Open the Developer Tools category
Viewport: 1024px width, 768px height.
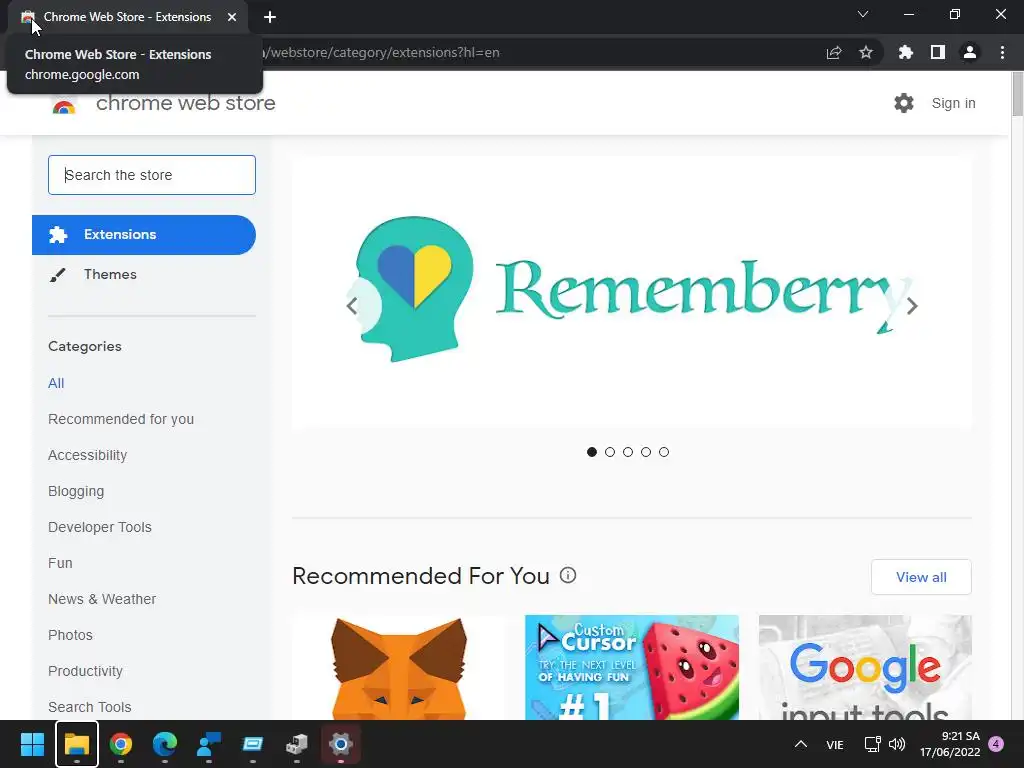[x=100, y=527]
